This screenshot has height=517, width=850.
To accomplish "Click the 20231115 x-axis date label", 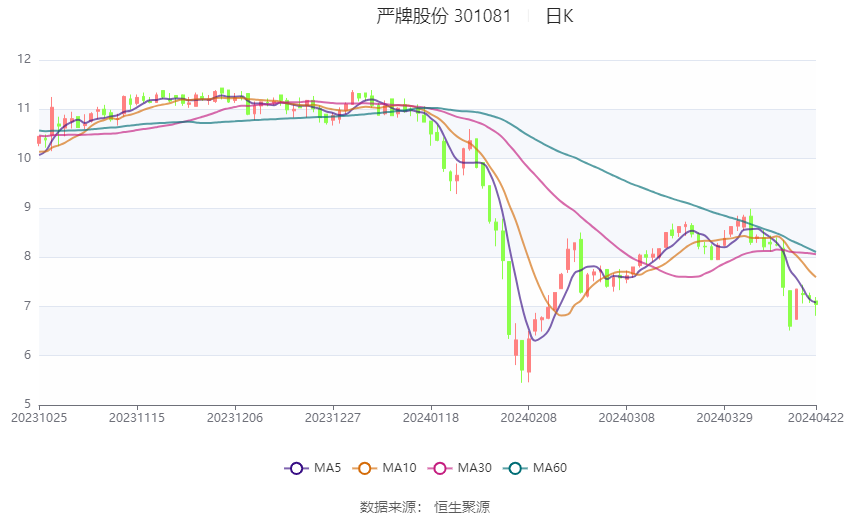I will (137, 417).
